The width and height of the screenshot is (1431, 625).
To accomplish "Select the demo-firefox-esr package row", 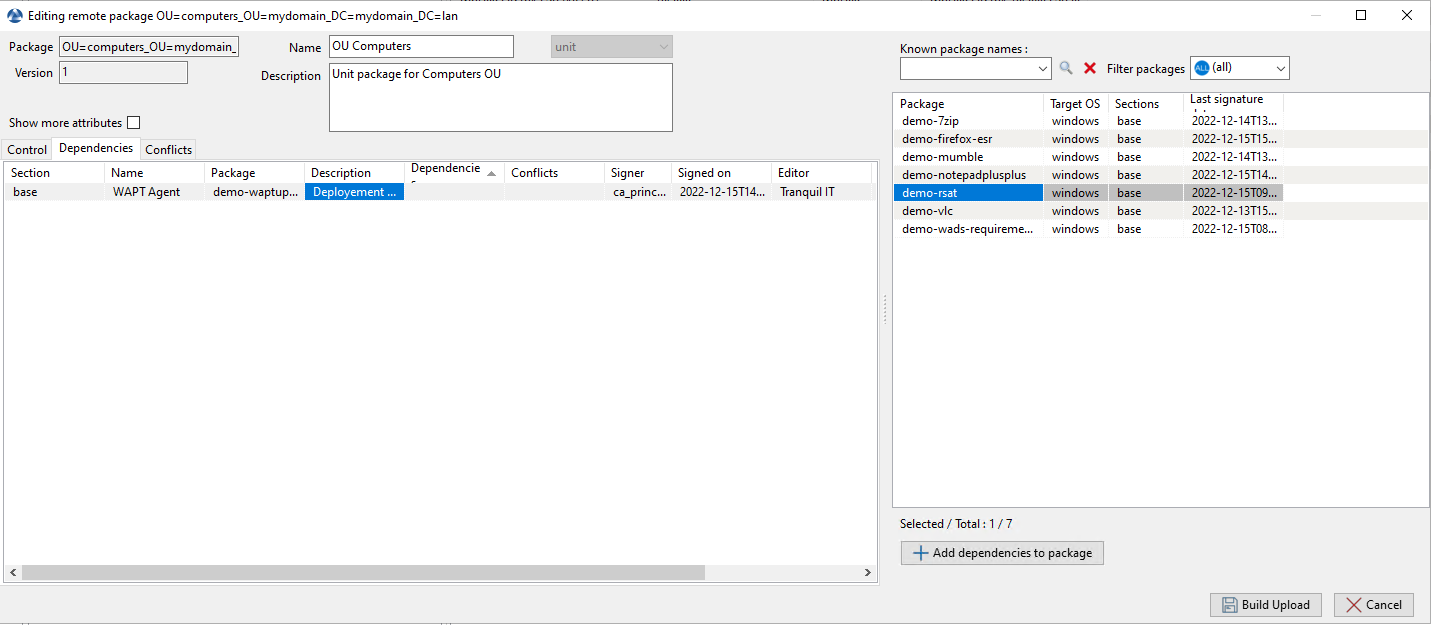I will 947,139.
